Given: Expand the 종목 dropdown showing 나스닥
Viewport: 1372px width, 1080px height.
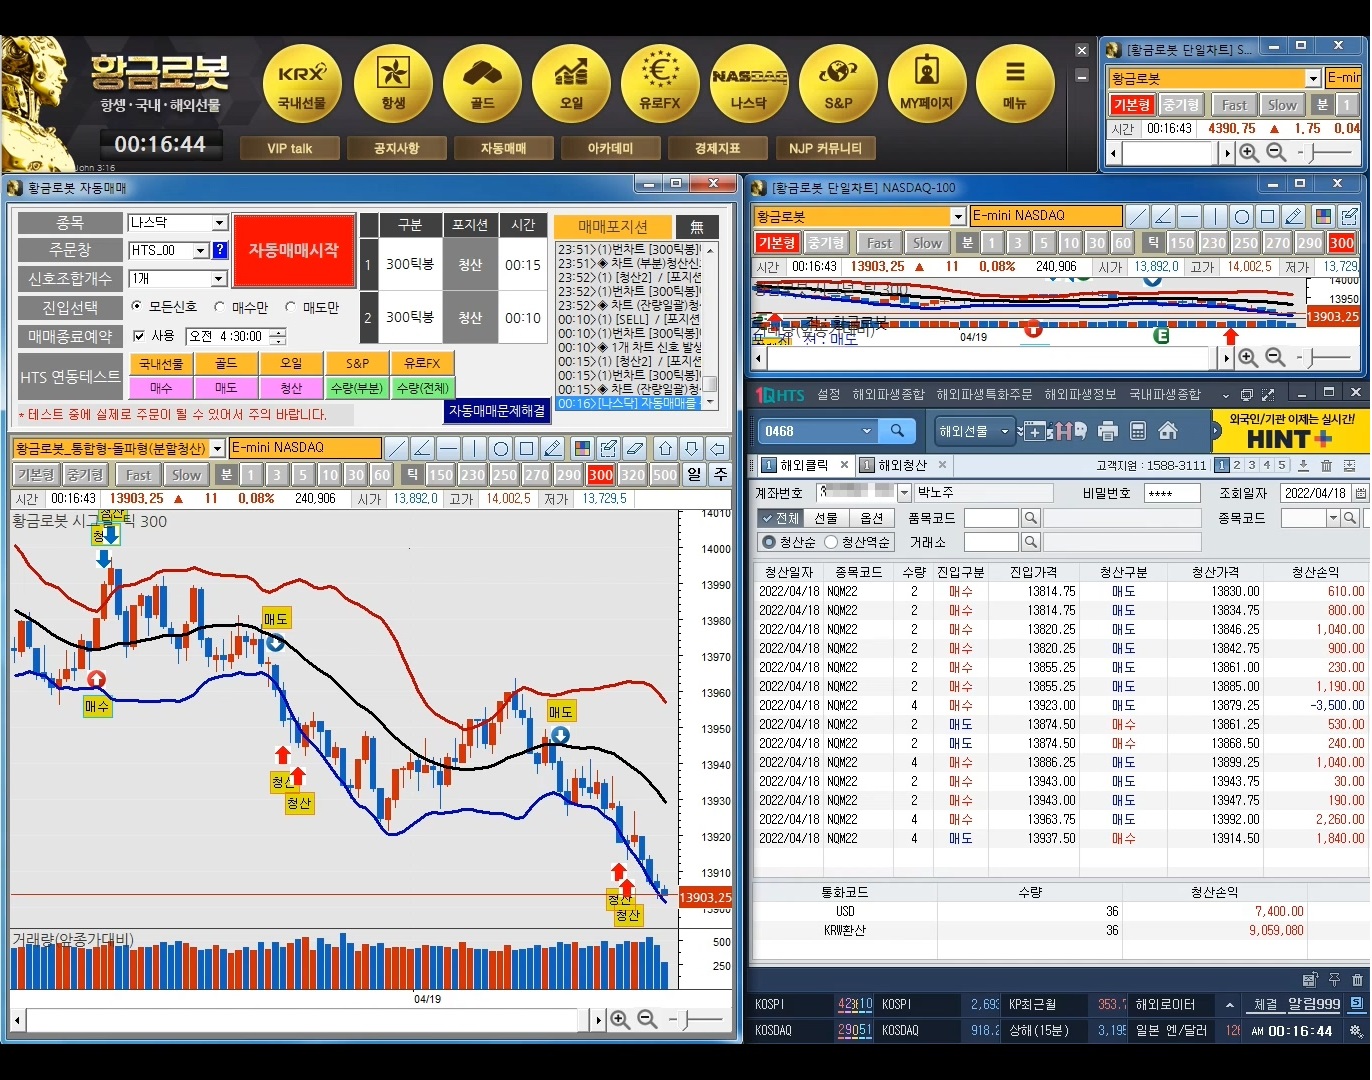Looking at the screenshot, I should pos(219,223).
